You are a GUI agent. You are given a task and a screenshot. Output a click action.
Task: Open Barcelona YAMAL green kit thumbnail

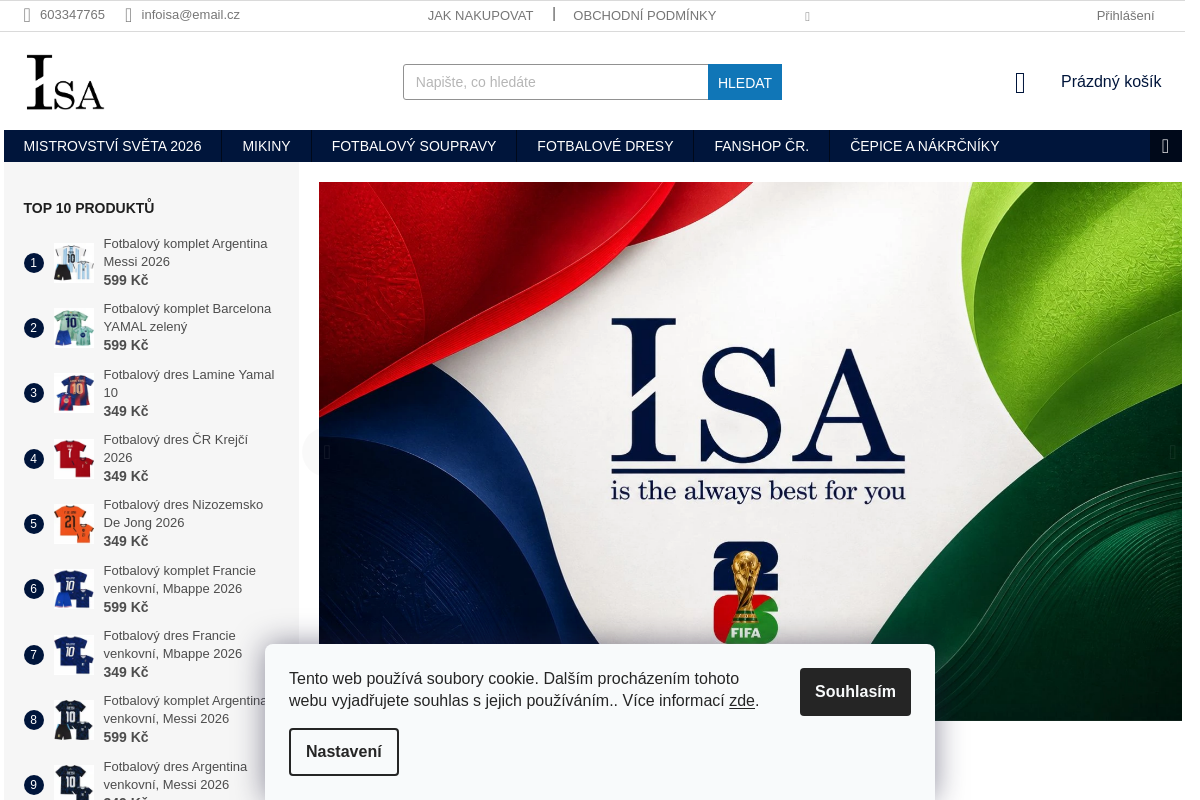74,328
